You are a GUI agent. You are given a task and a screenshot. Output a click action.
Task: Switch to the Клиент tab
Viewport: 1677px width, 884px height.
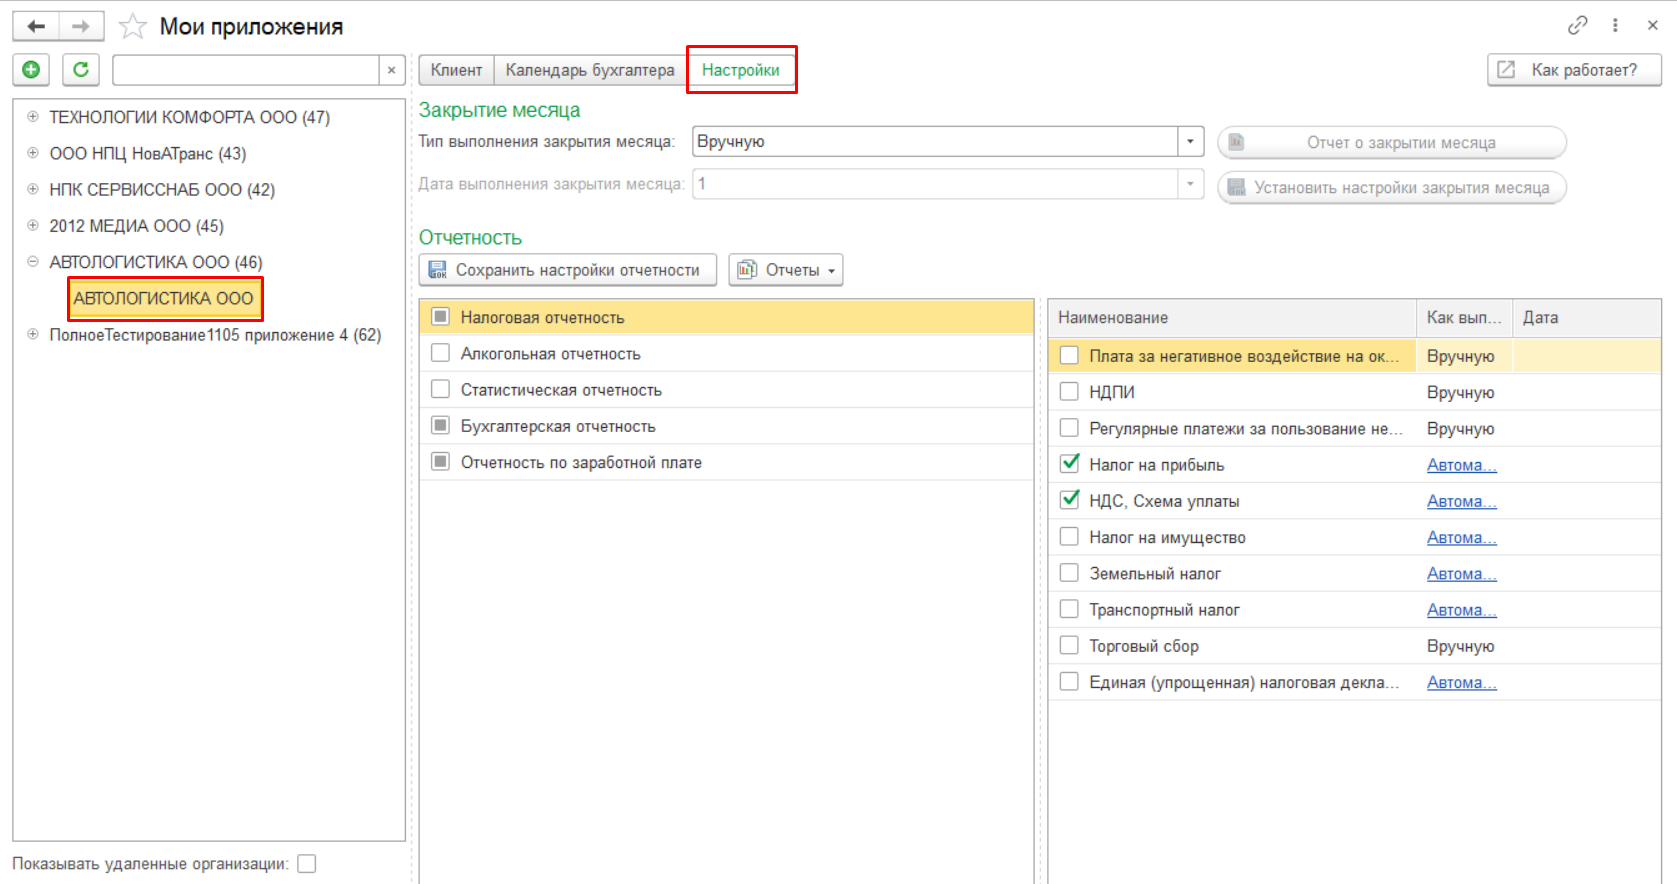point(456,70)
